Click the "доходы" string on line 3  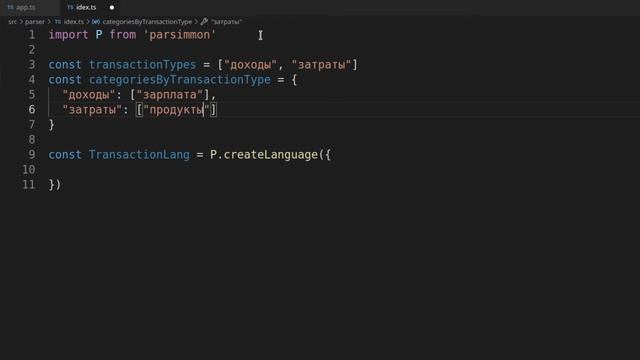coord(250,64)
